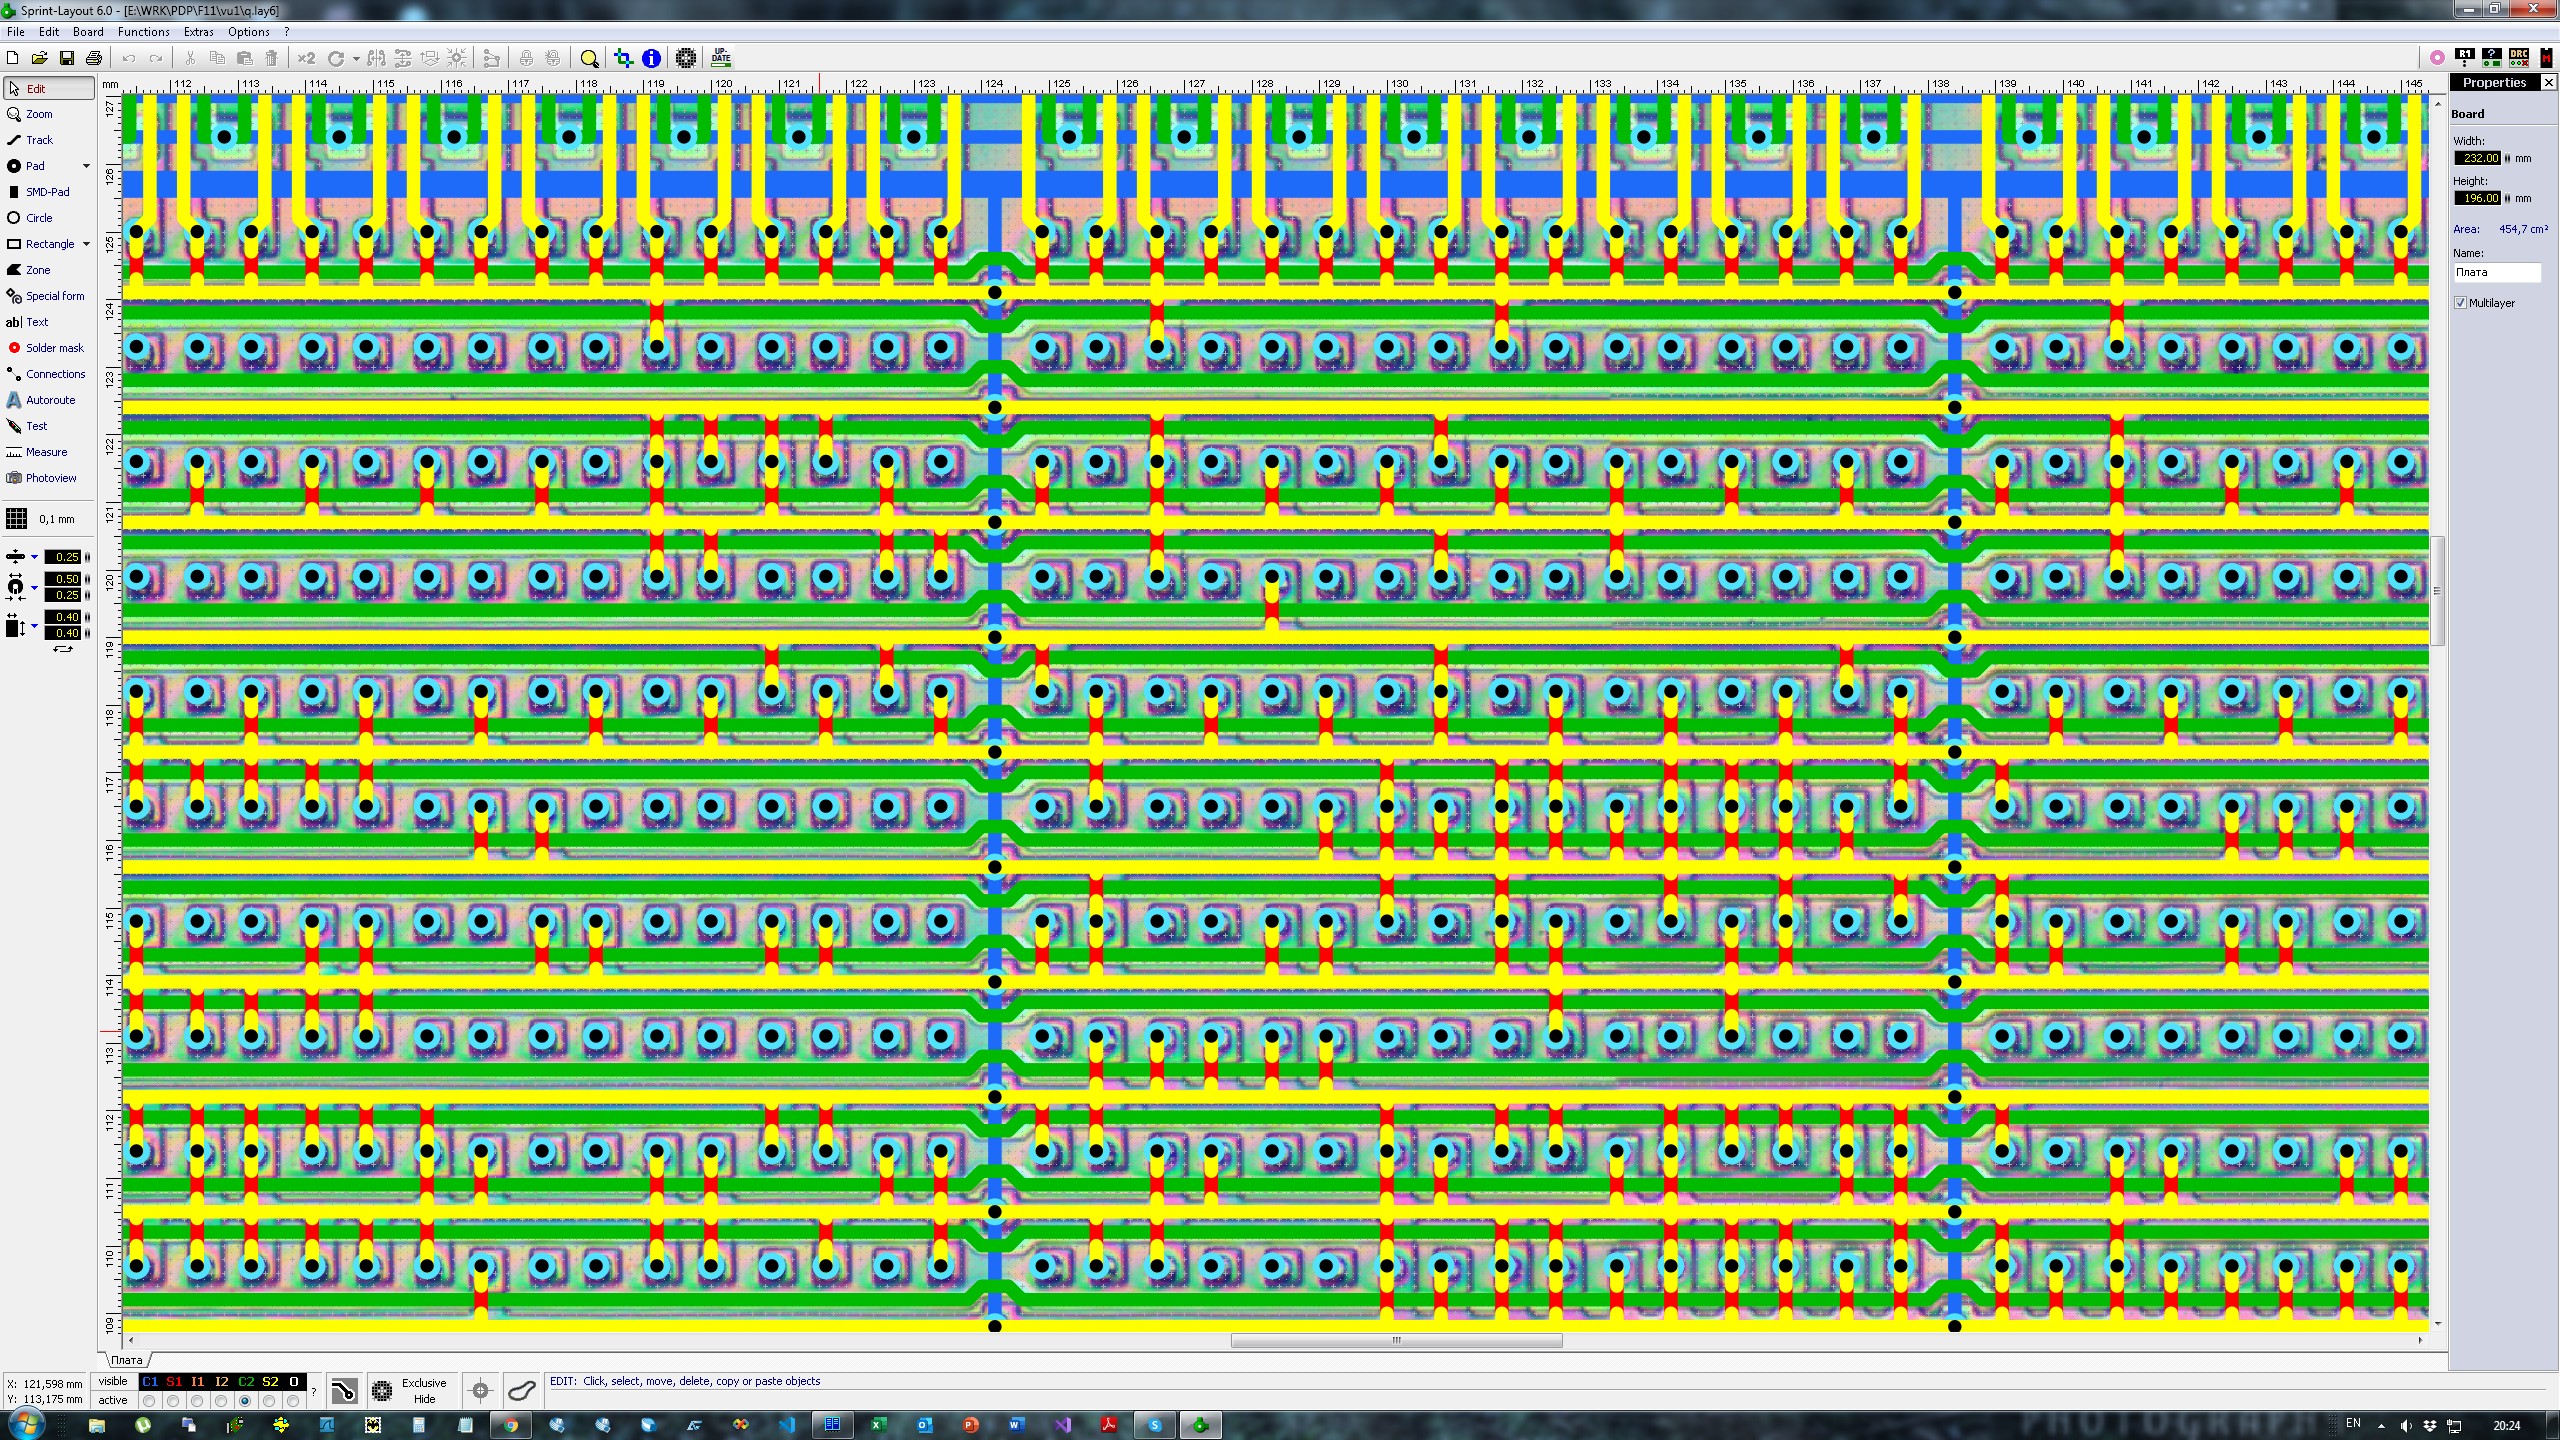This screenshot has height=1440, width=2560.
Task: Click the board Name input field
Action: click(x=2496, y=272)
